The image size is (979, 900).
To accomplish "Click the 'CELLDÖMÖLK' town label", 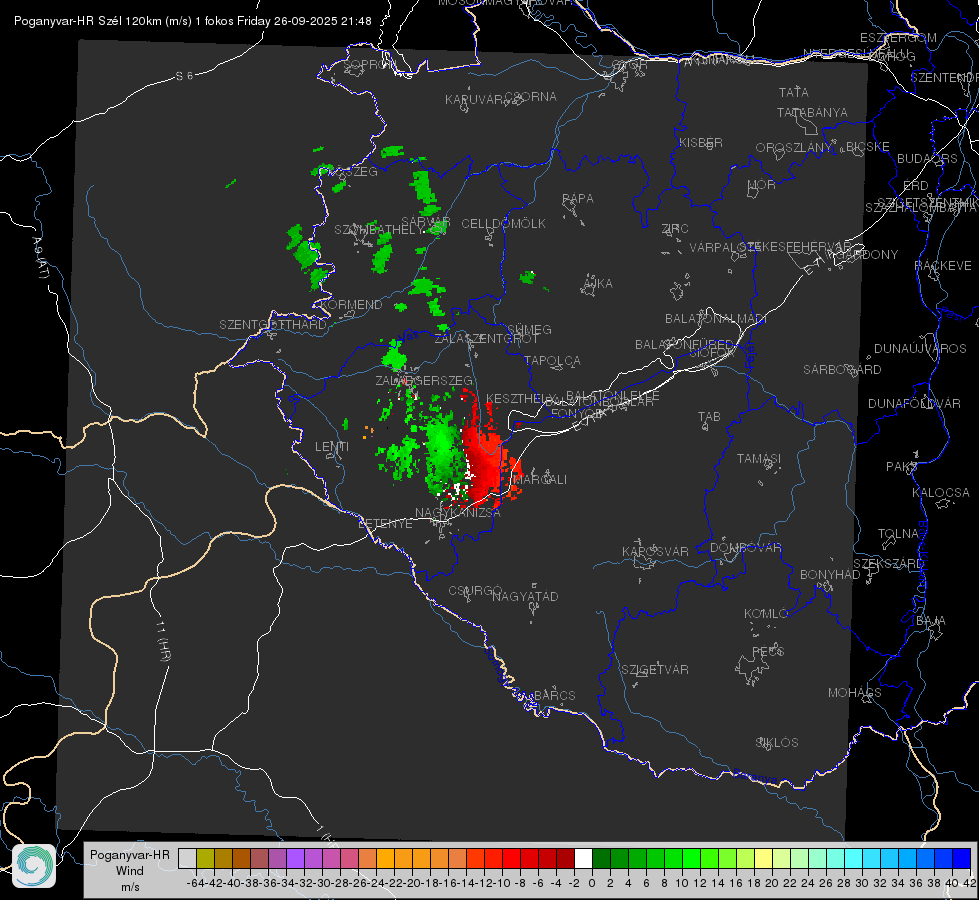I will (503, 224).
